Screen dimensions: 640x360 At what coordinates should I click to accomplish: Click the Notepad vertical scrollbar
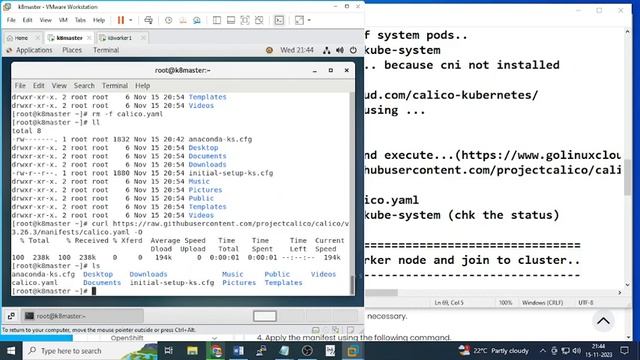(628, 178)
